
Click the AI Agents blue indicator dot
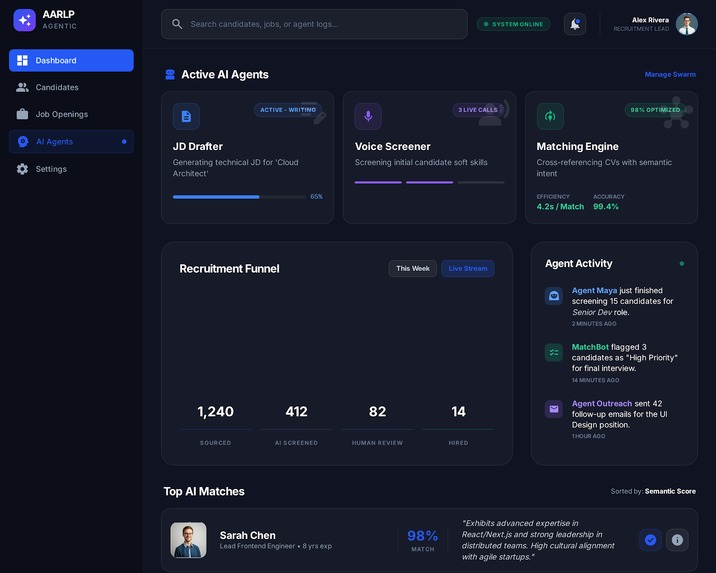click(124, 142)
